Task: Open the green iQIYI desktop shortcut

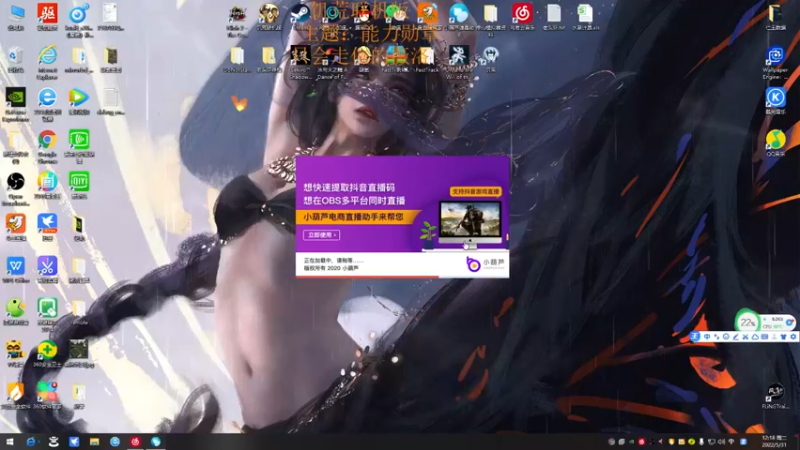Action: point(79,185)
